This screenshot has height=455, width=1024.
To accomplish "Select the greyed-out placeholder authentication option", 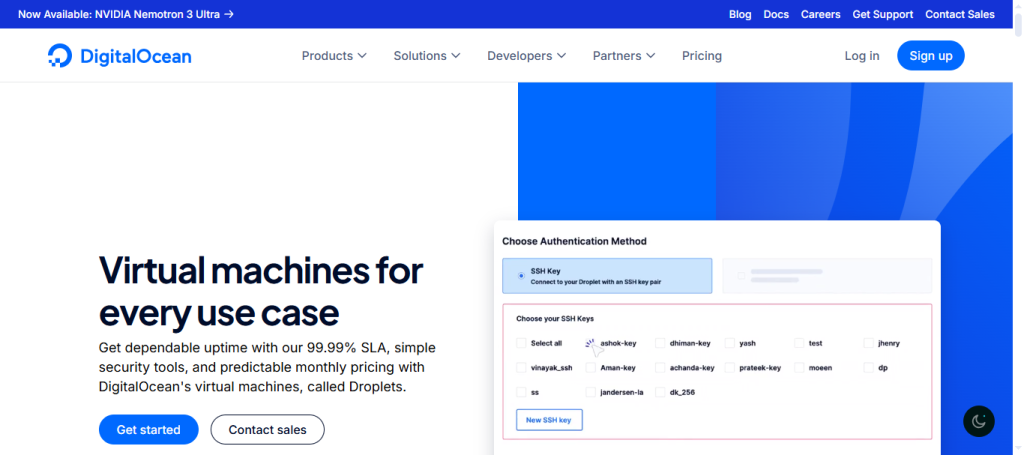I will pos(827,275).
